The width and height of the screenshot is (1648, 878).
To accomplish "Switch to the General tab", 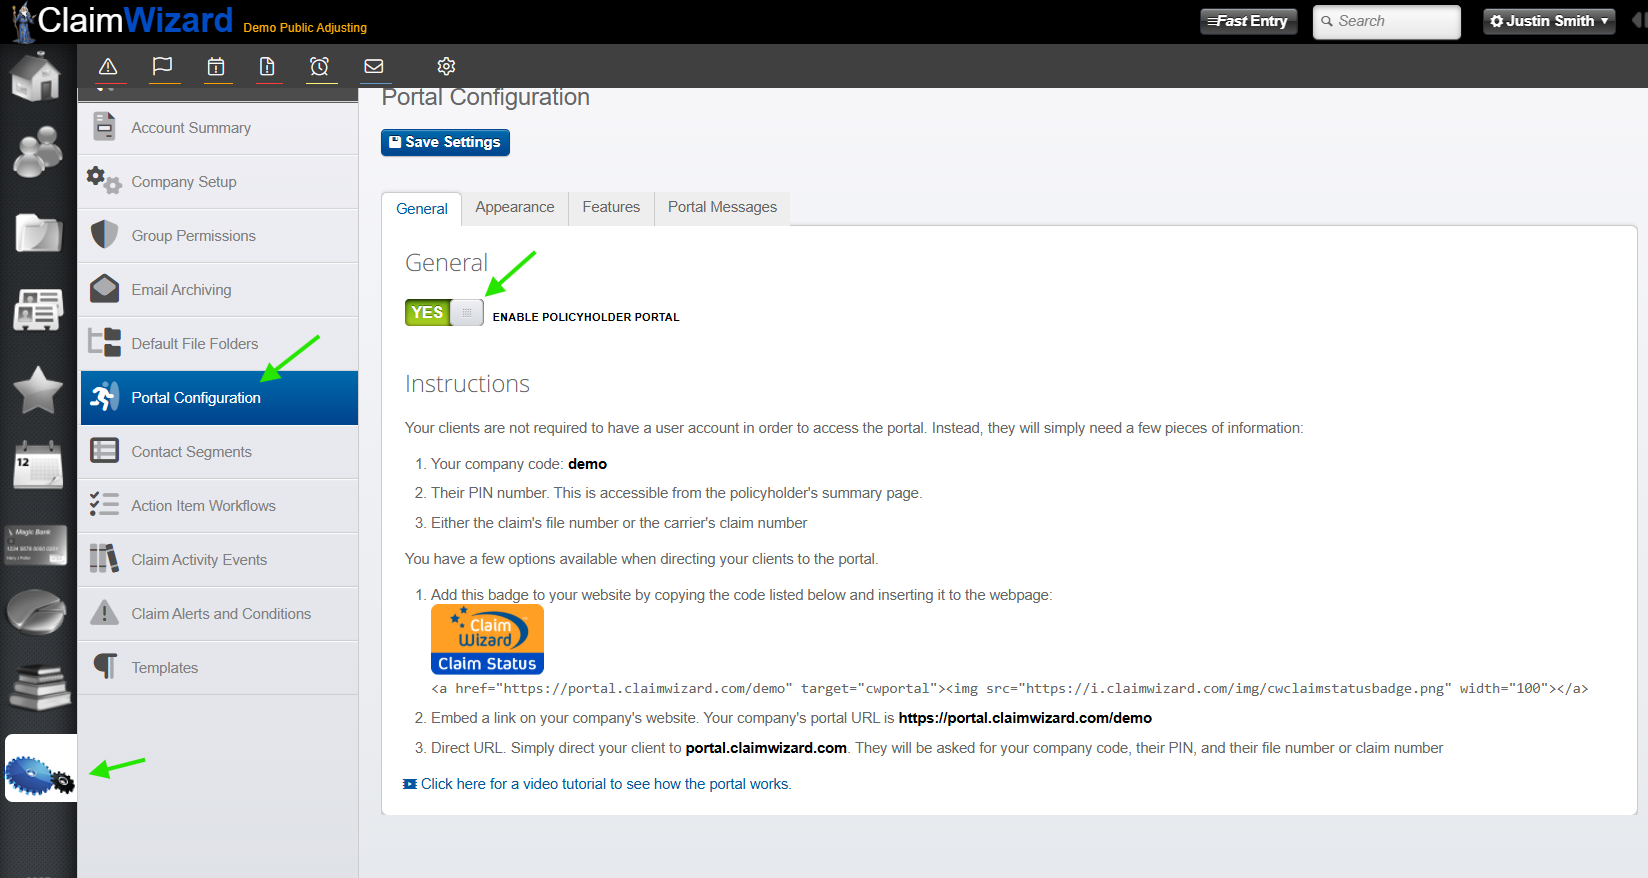I will pos(422,208).
